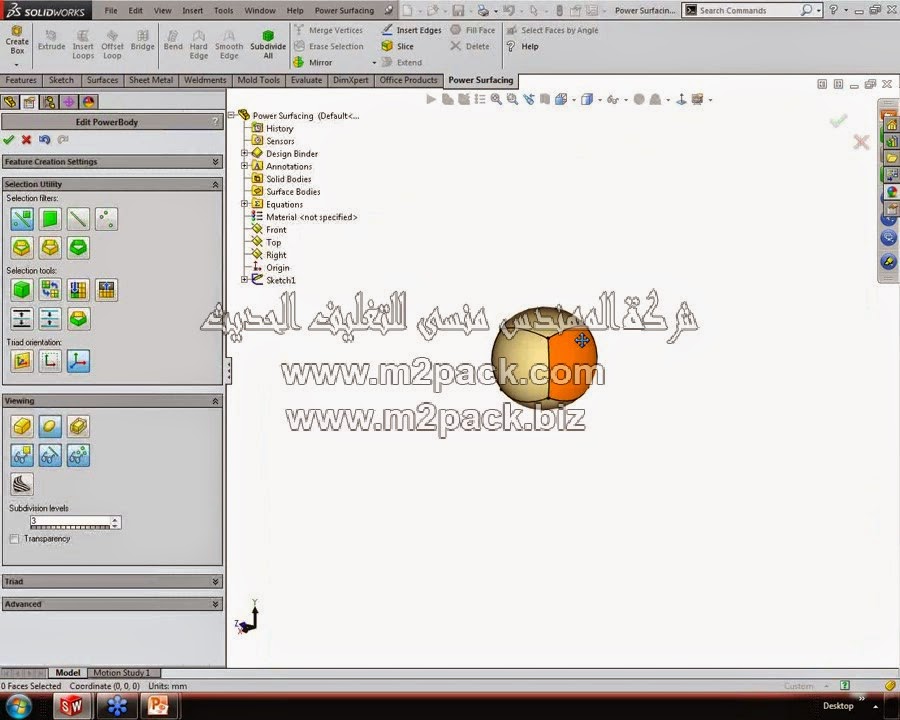Click Merge Vertices
Image resolution: width=900 pixels, height=720 pixels.
point(329,30)
